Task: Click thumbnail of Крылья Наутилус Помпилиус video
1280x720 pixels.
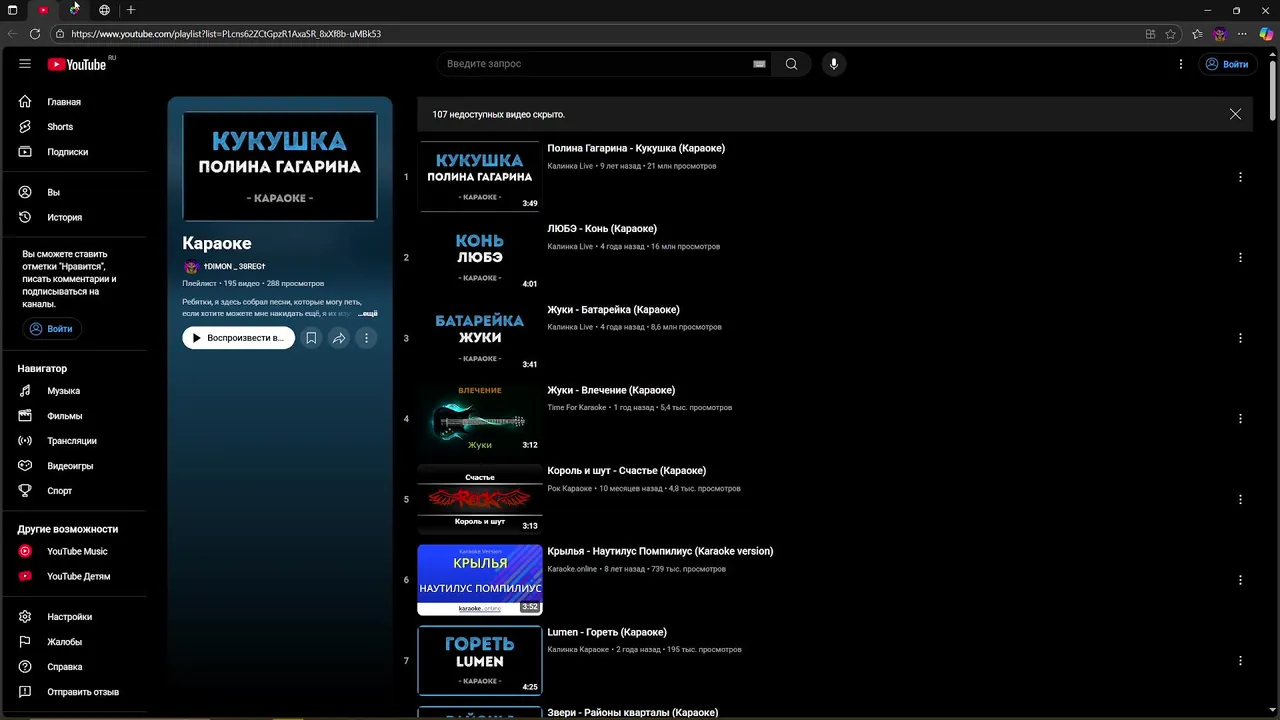Action: [480, 580]
